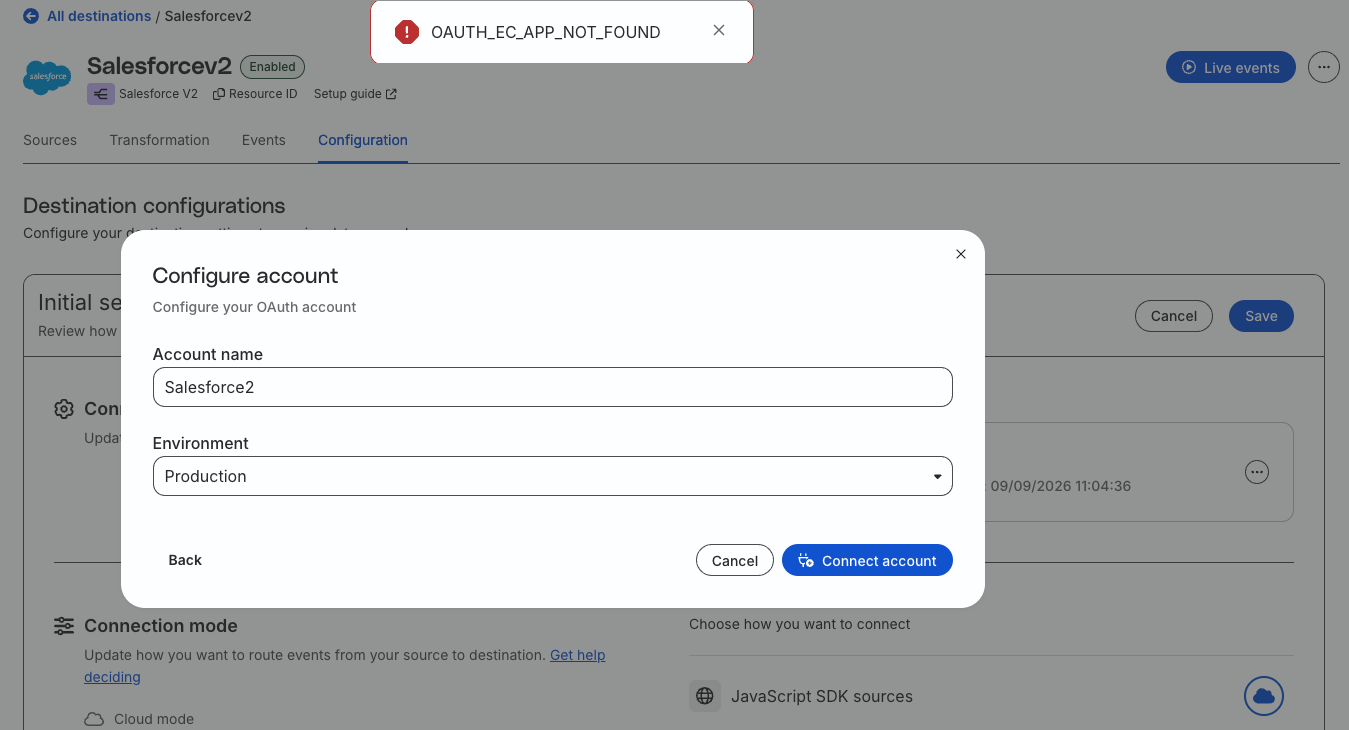This screenshot has height=730, width=1349.
Task: Dismiss the OAUTH_EC_APP_NOT_FOUND notification
Action: tap(719, 31)
